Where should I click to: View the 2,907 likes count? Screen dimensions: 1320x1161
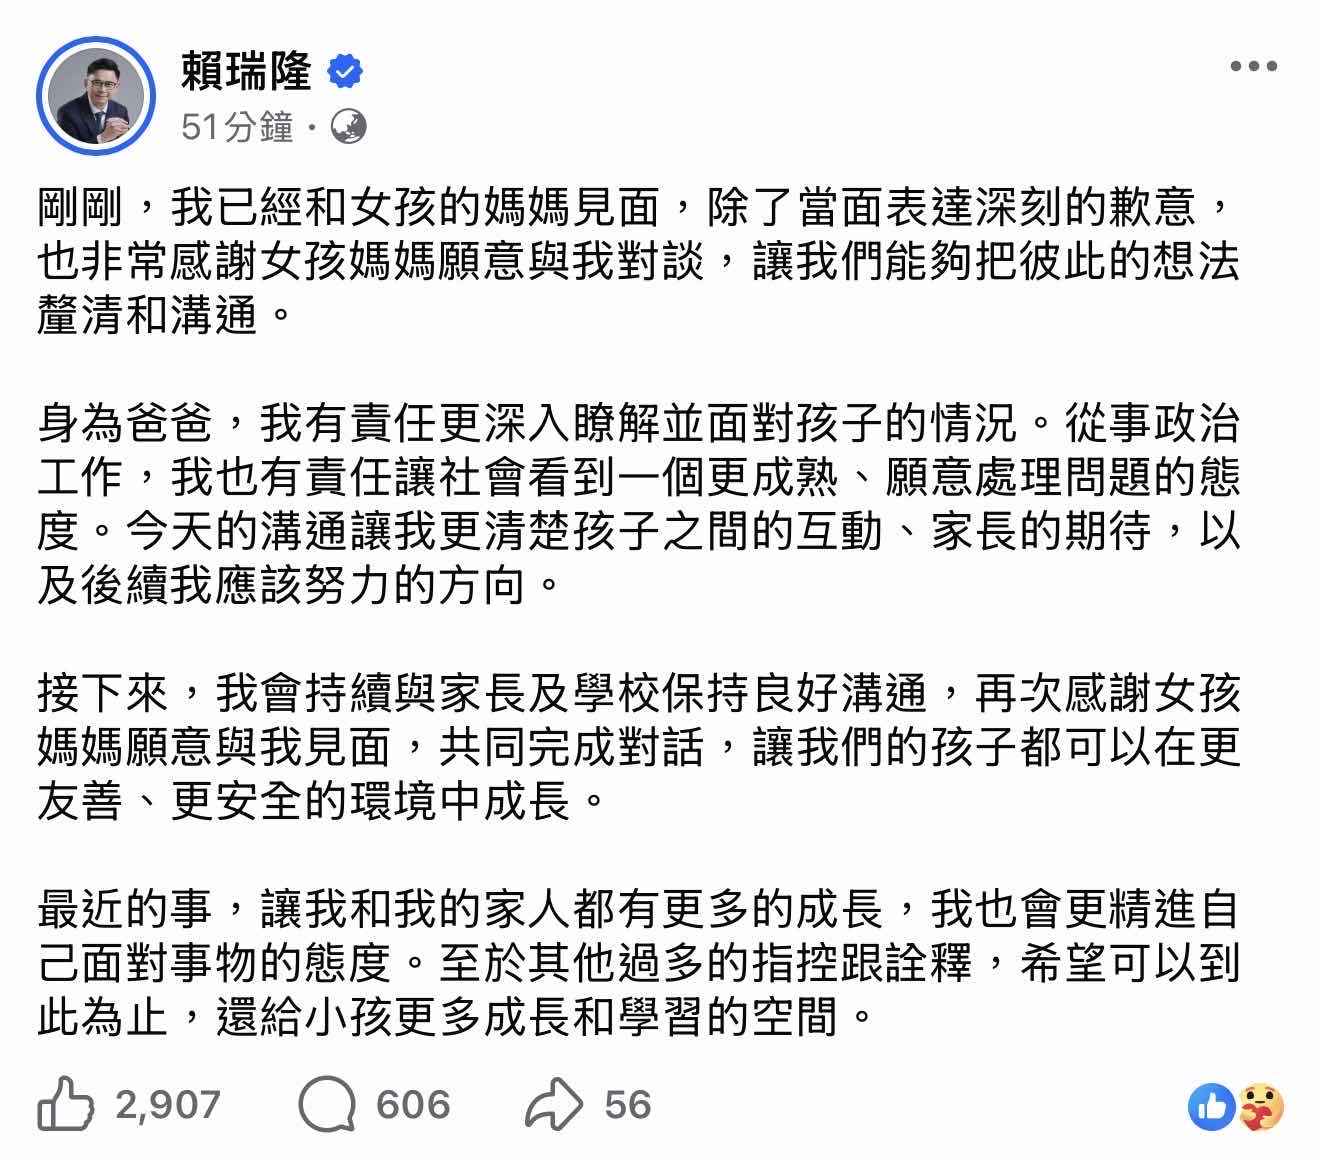click(168, 1105)
